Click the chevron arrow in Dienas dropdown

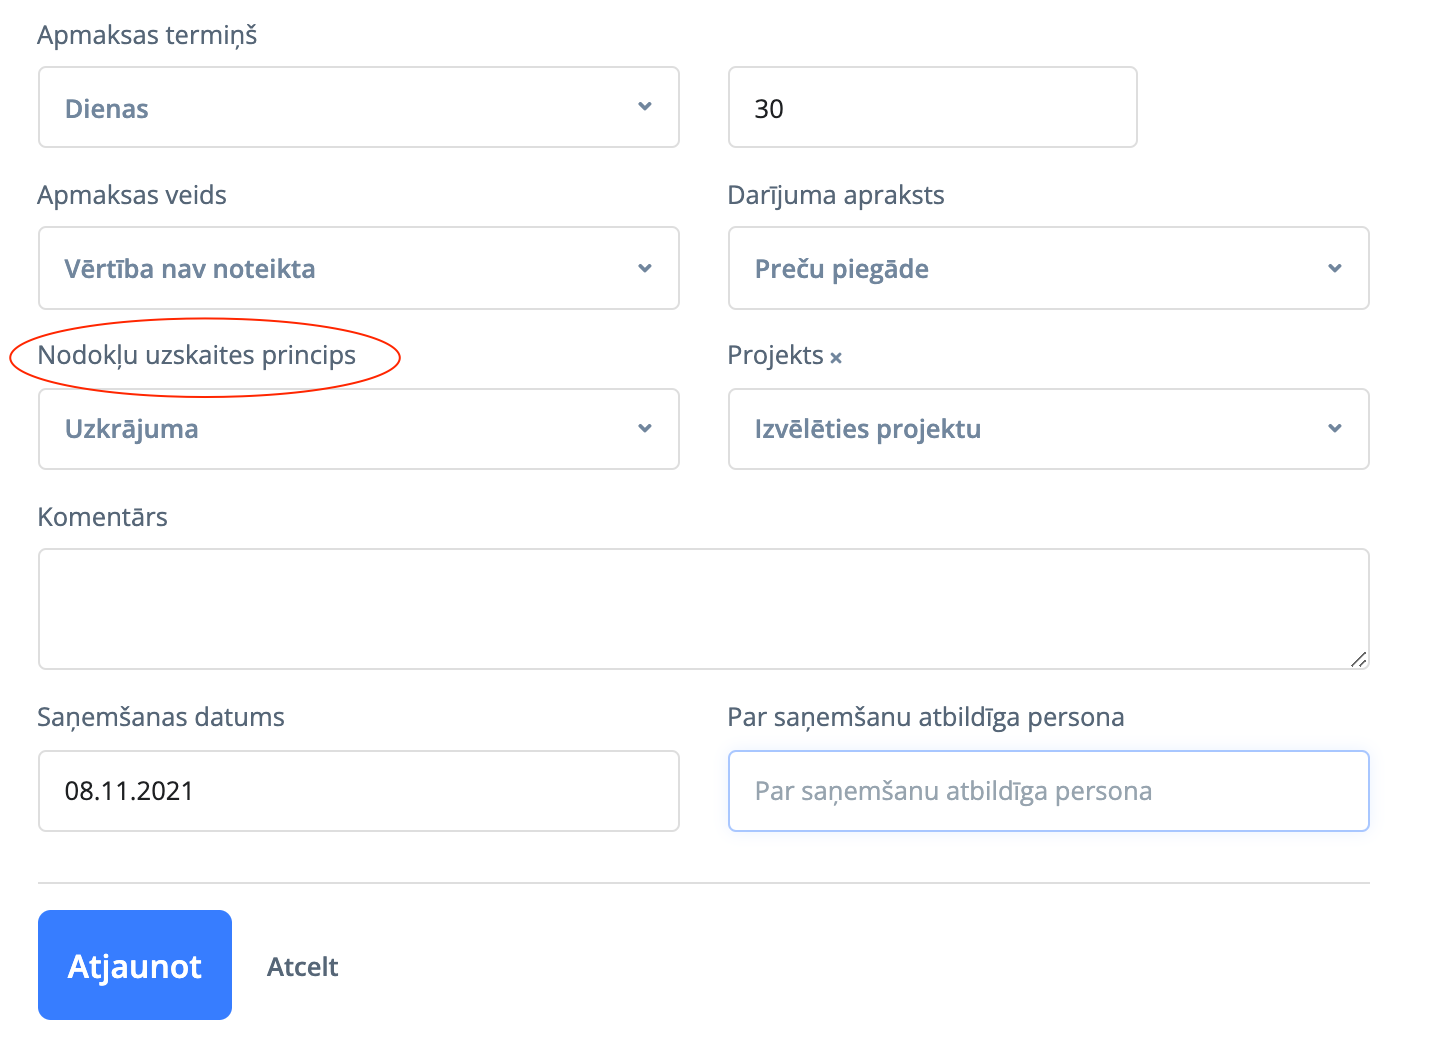coord(645,107)
